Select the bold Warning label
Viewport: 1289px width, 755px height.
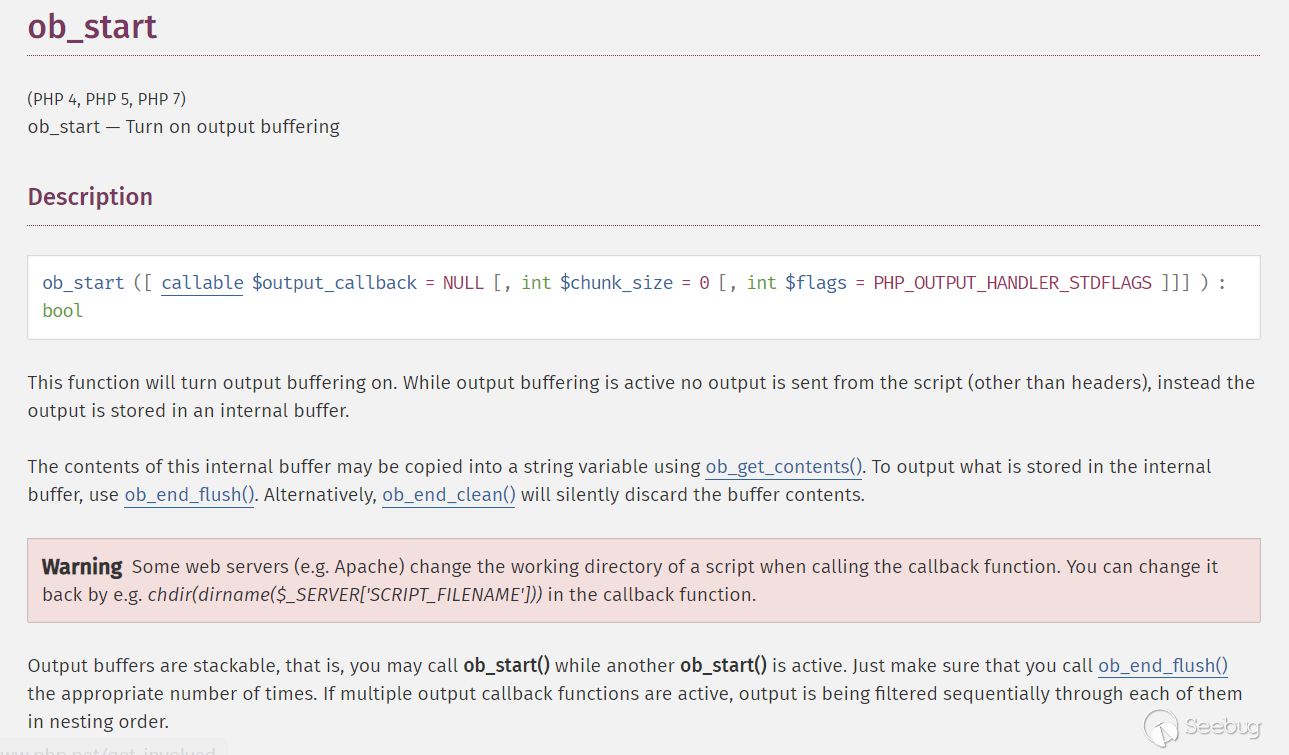(82, 567)
